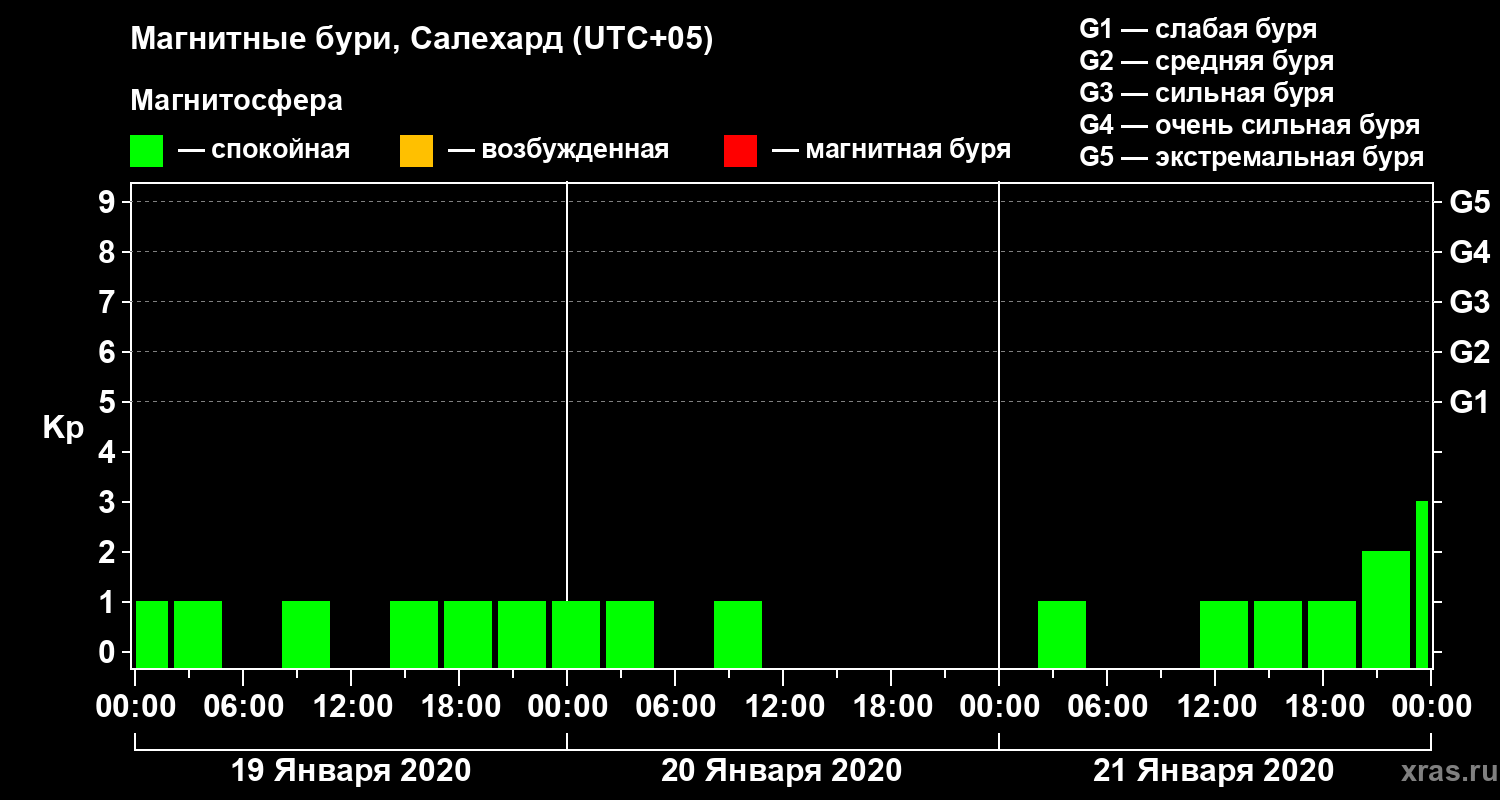Click the '19 Января 2020' date label
The height and width of the screenshot is (800, 1500).
pyautogui.click(x=351, y=771)
